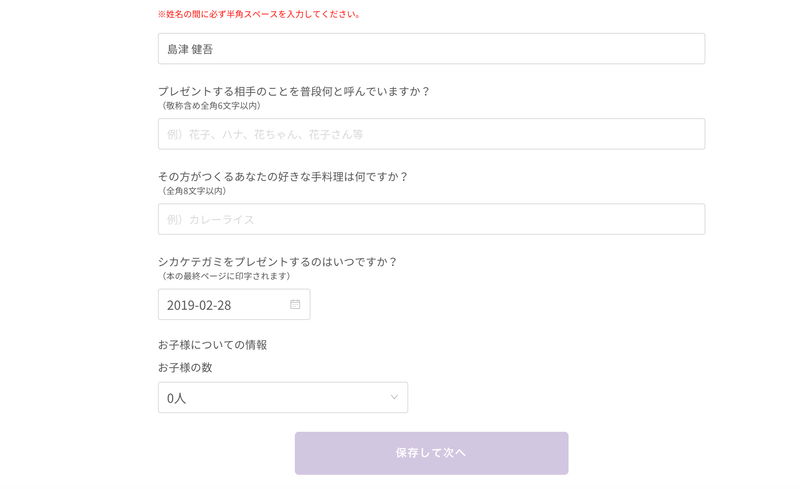800x489 pixels.
Task: Click the 0人 selected value text
Action: pos(177,398)
